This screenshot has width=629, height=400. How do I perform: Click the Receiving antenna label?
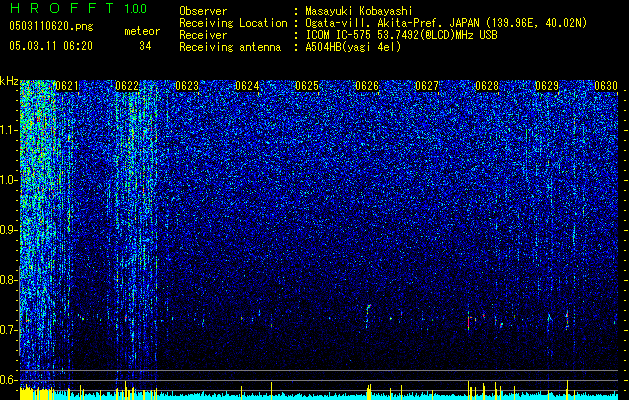(230, 47)
